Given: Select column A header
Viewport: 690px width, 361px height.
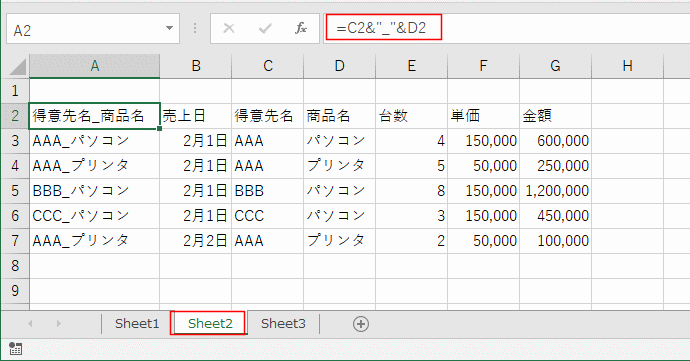Looking at the screenshot, I should coord(95,66).
